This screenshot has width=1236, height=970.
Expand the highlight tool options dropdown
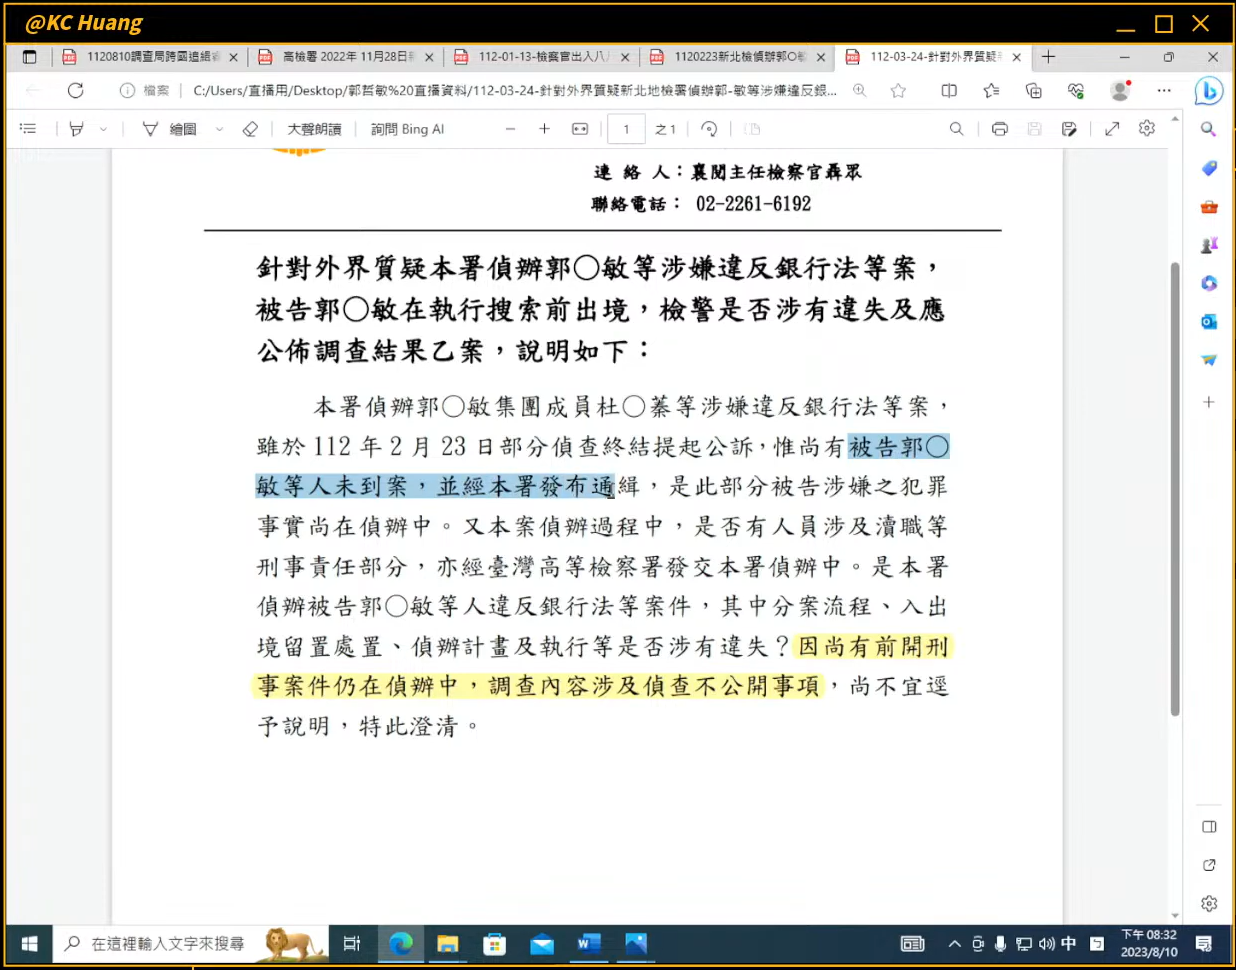103,129
